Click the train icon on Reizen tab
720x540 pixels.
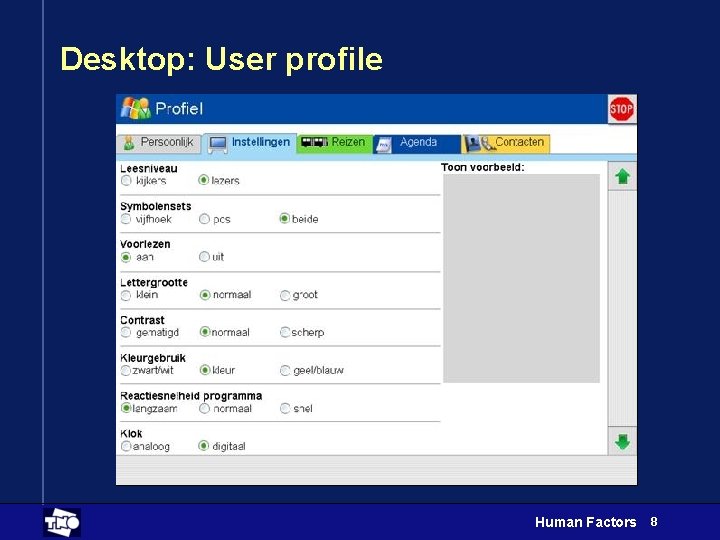pyautogui.click(x=315, y=142)
